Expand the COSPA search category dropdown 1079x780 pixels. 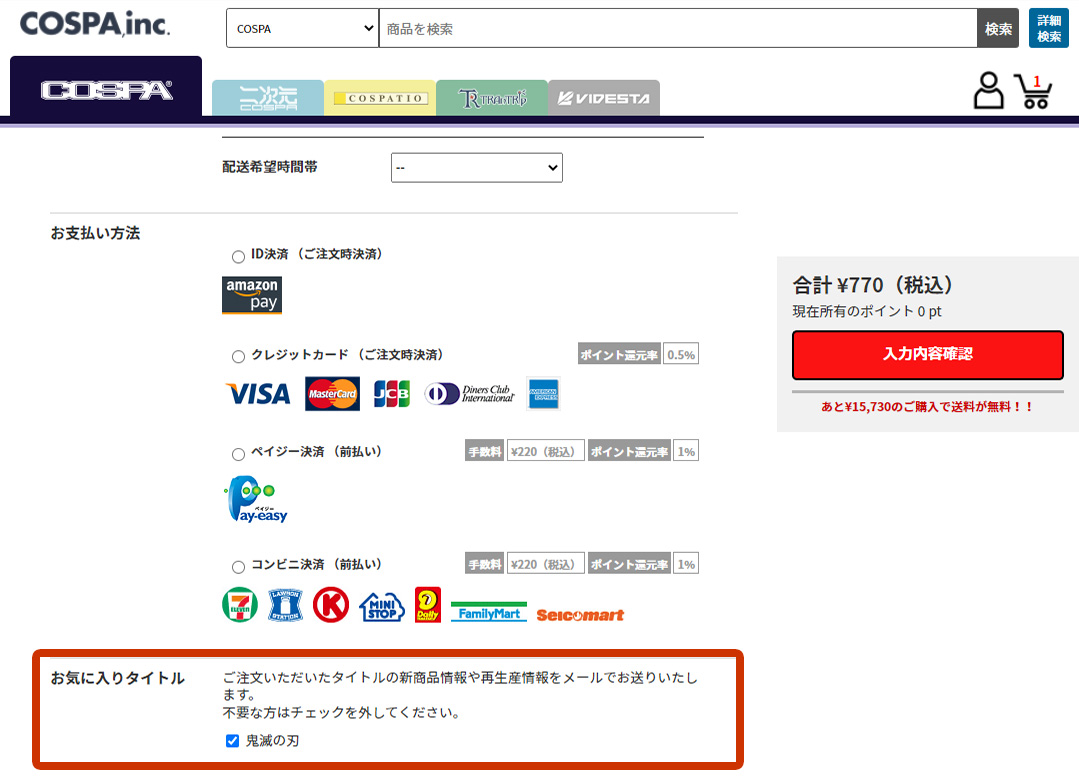[x=302, y=29]
